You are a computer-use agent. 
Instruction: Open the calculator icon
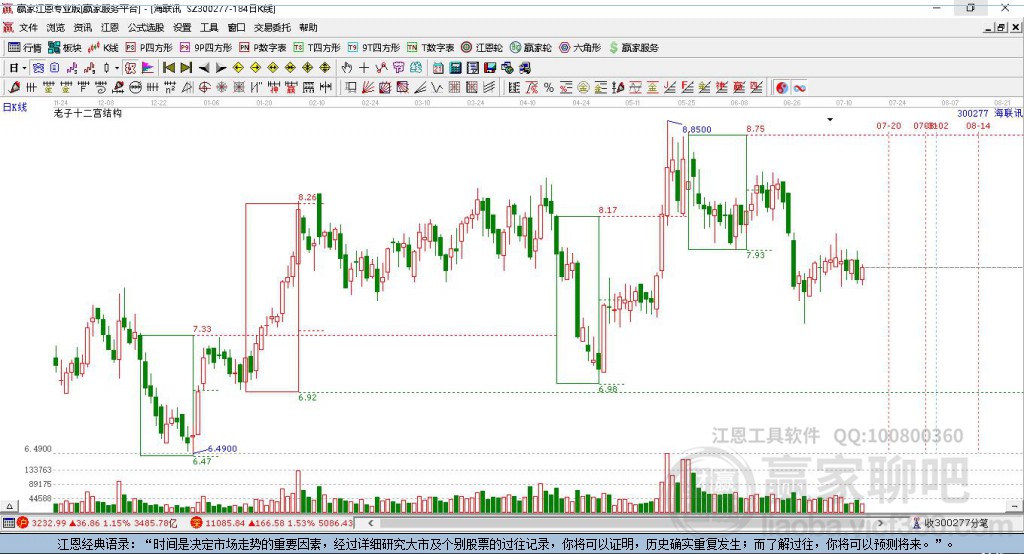pos(455,68)
